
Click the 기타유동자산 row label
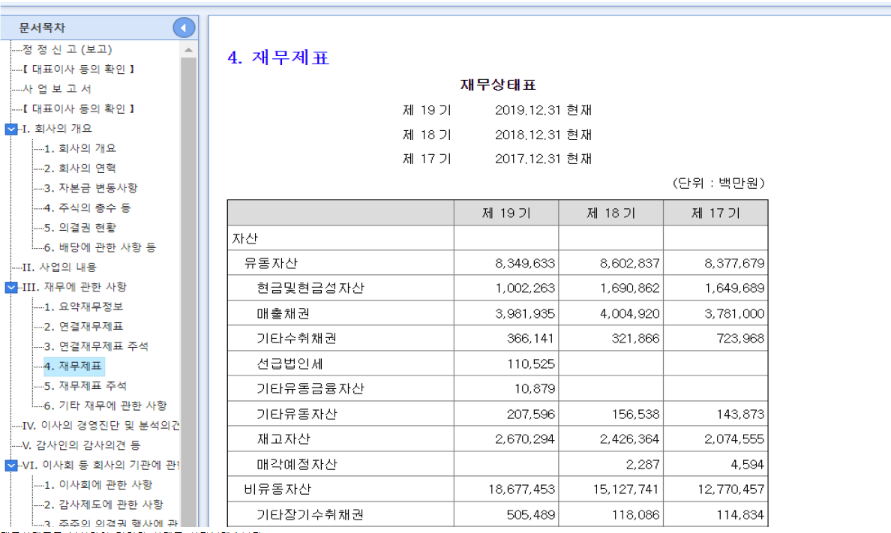297,414
